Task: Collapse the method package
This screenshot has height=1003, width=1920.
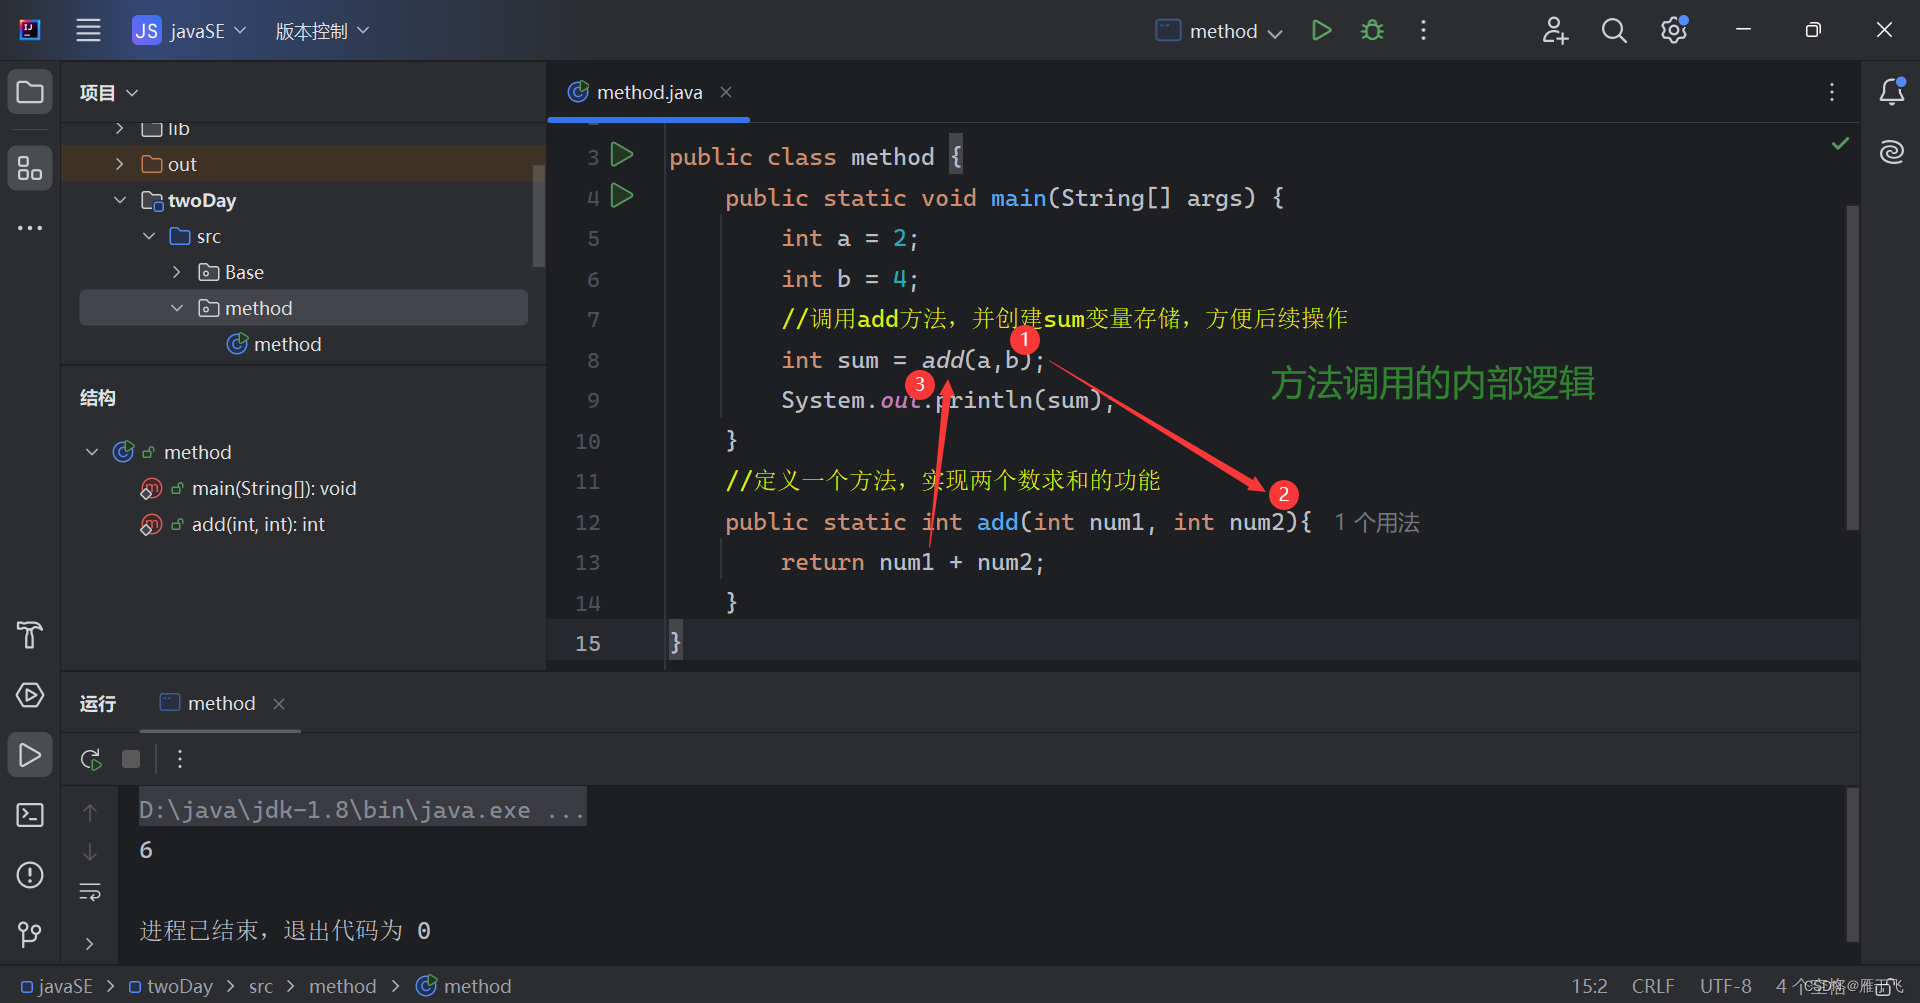Action: [x=177, y=308]
